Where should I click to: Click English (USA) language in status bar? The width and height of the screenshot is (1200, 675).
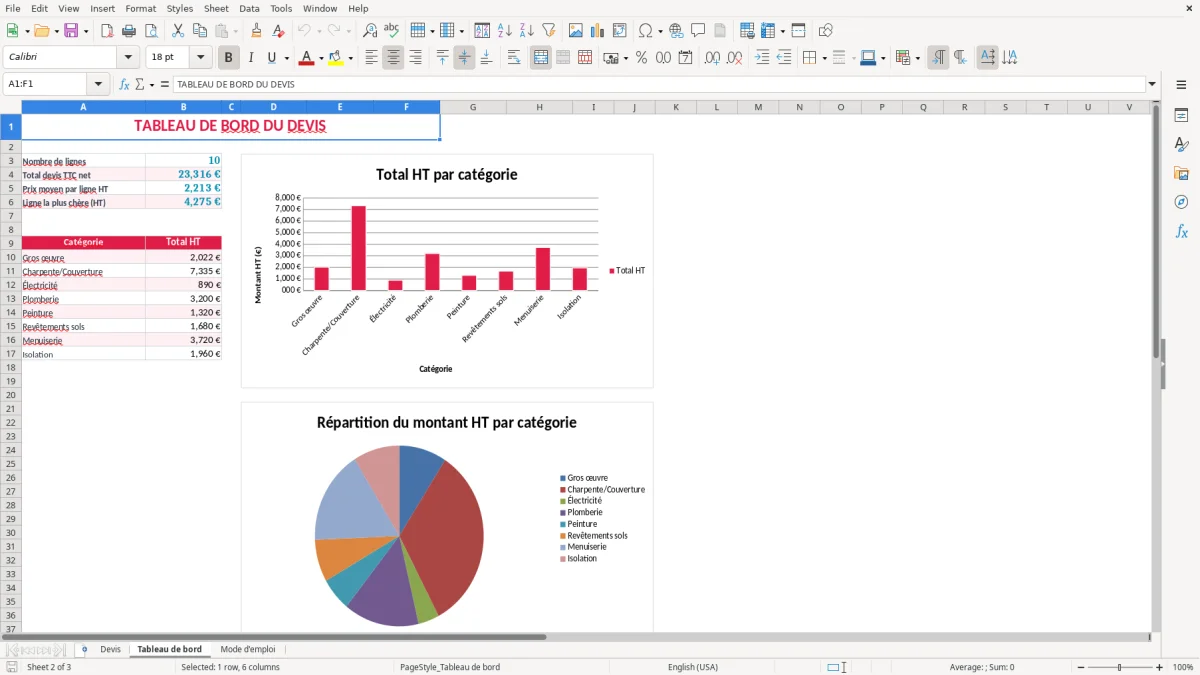point(693,667)
